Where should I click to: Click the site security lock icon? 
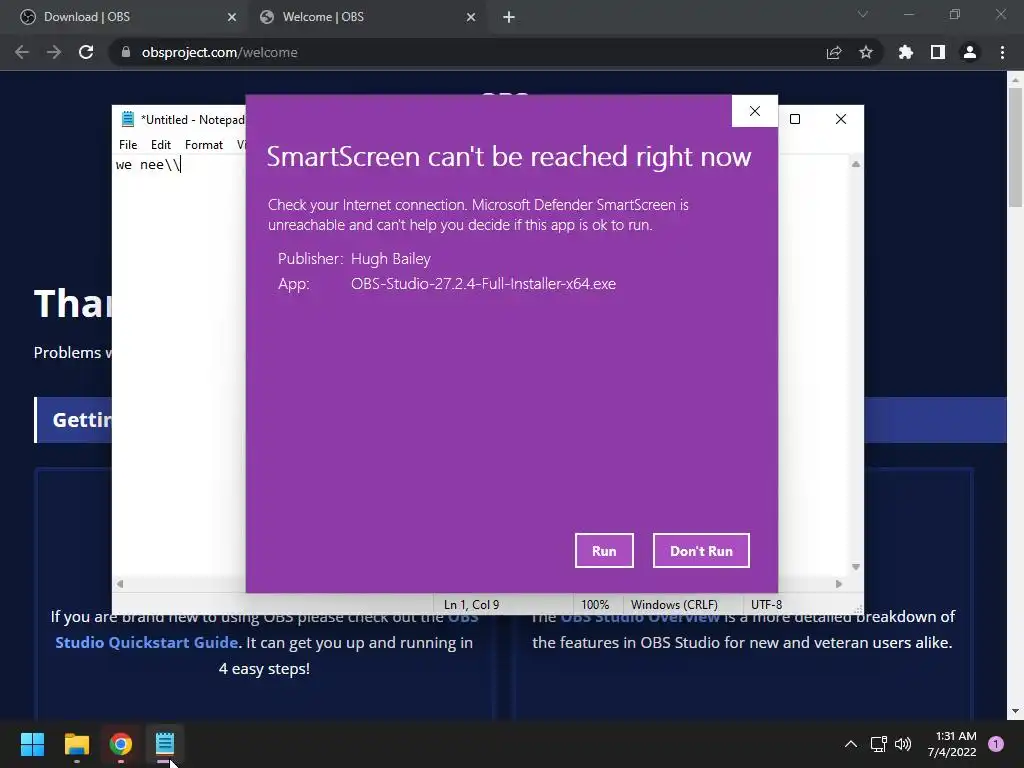pyautogui.click(x=126, y=52)
